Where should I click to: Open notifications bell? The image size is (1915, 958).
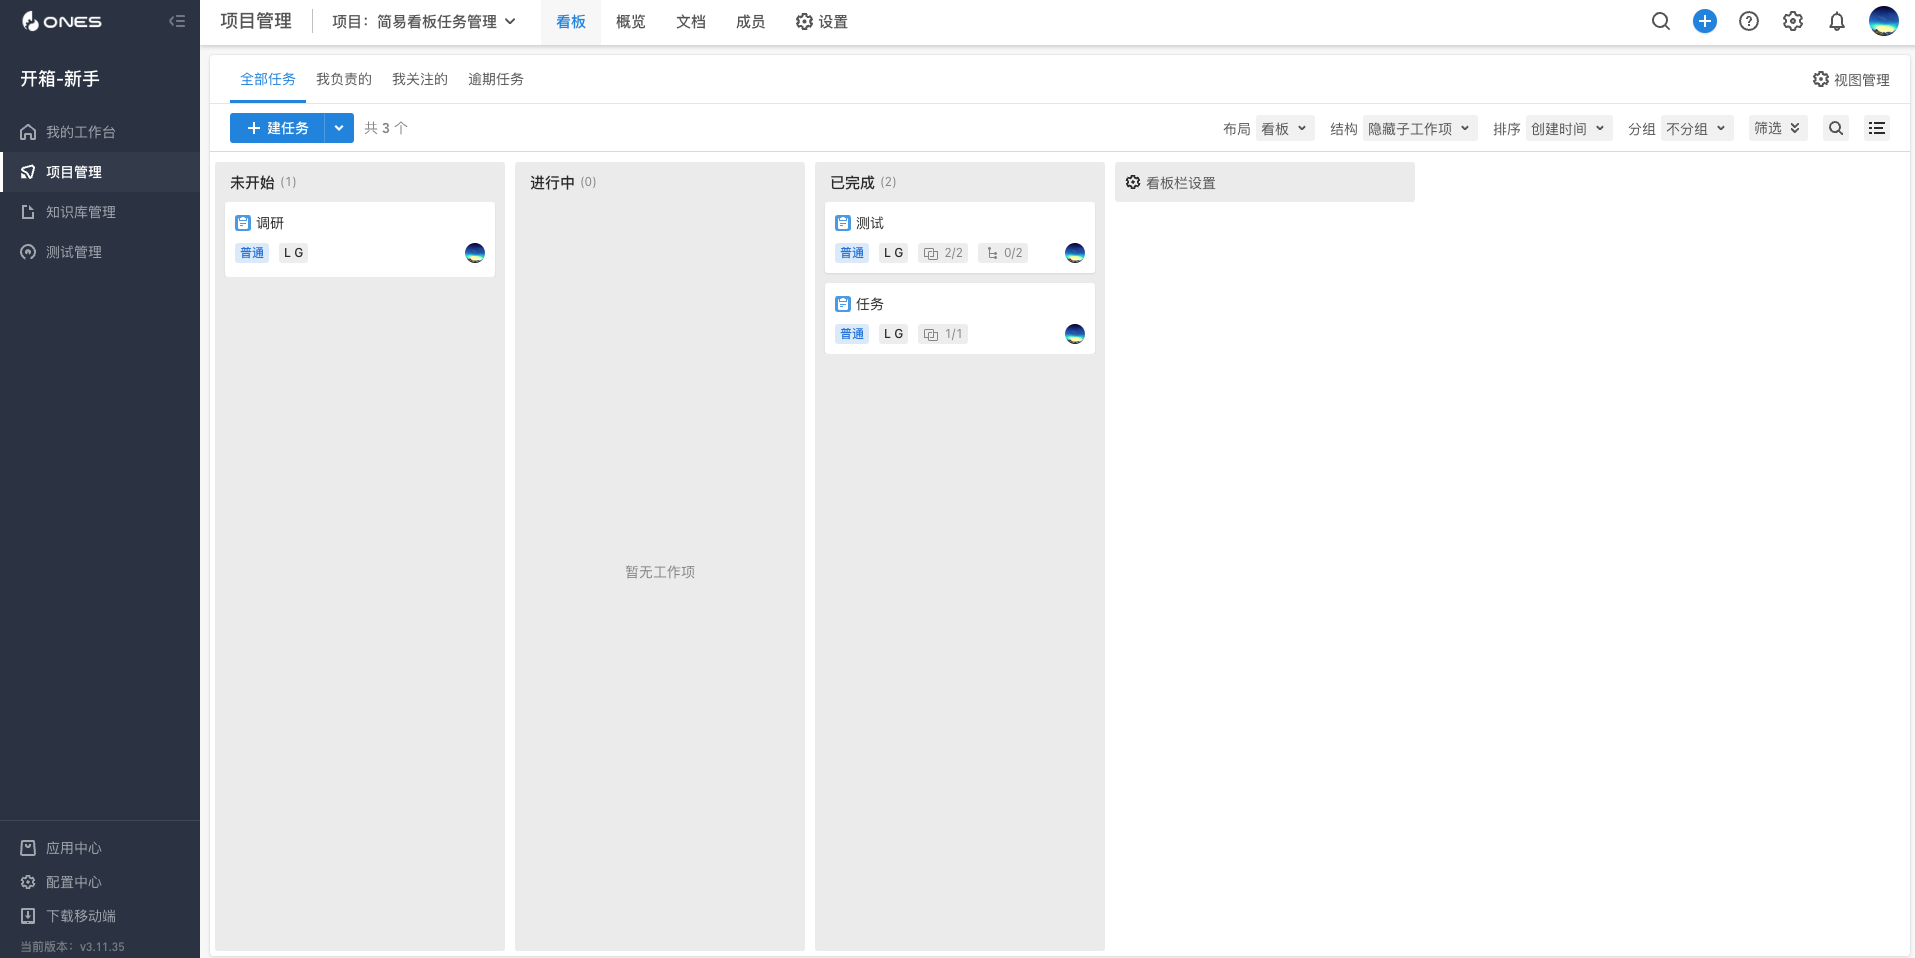(1837, 21)
